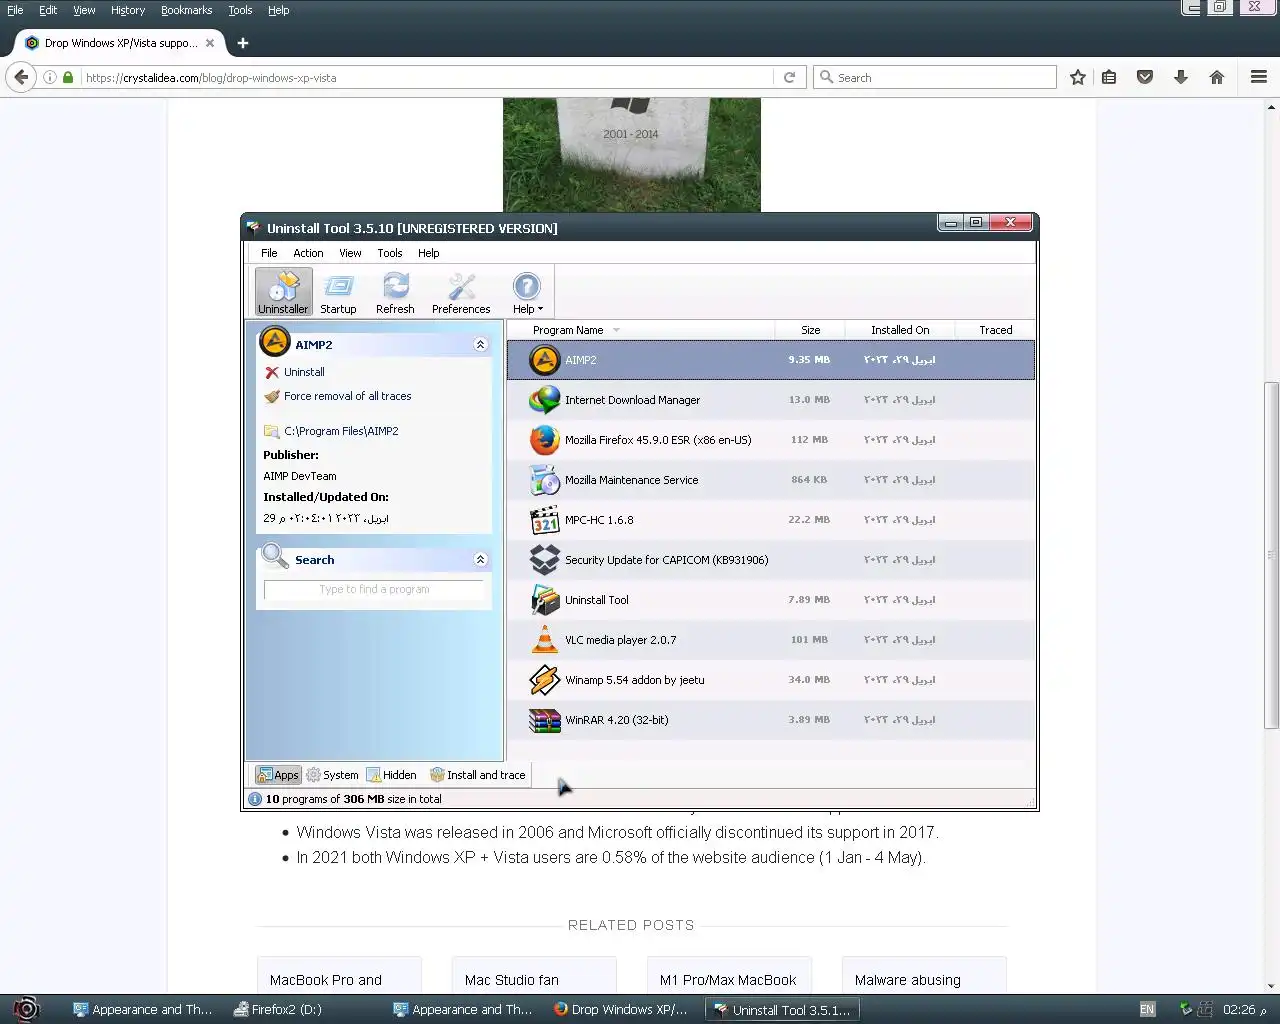Open Tools menu in Uninstall Tool
The width and height of the screenshot is (1280, 1024).
(x=390, y=253)
